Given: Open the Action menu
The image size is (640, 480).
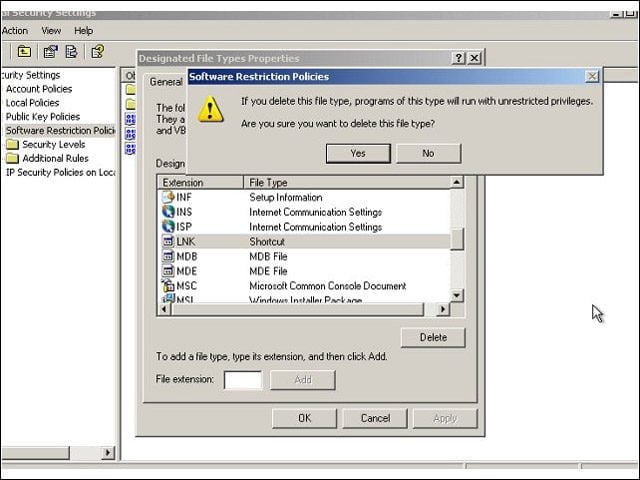Looking at the screenshot, I should 15,31.
